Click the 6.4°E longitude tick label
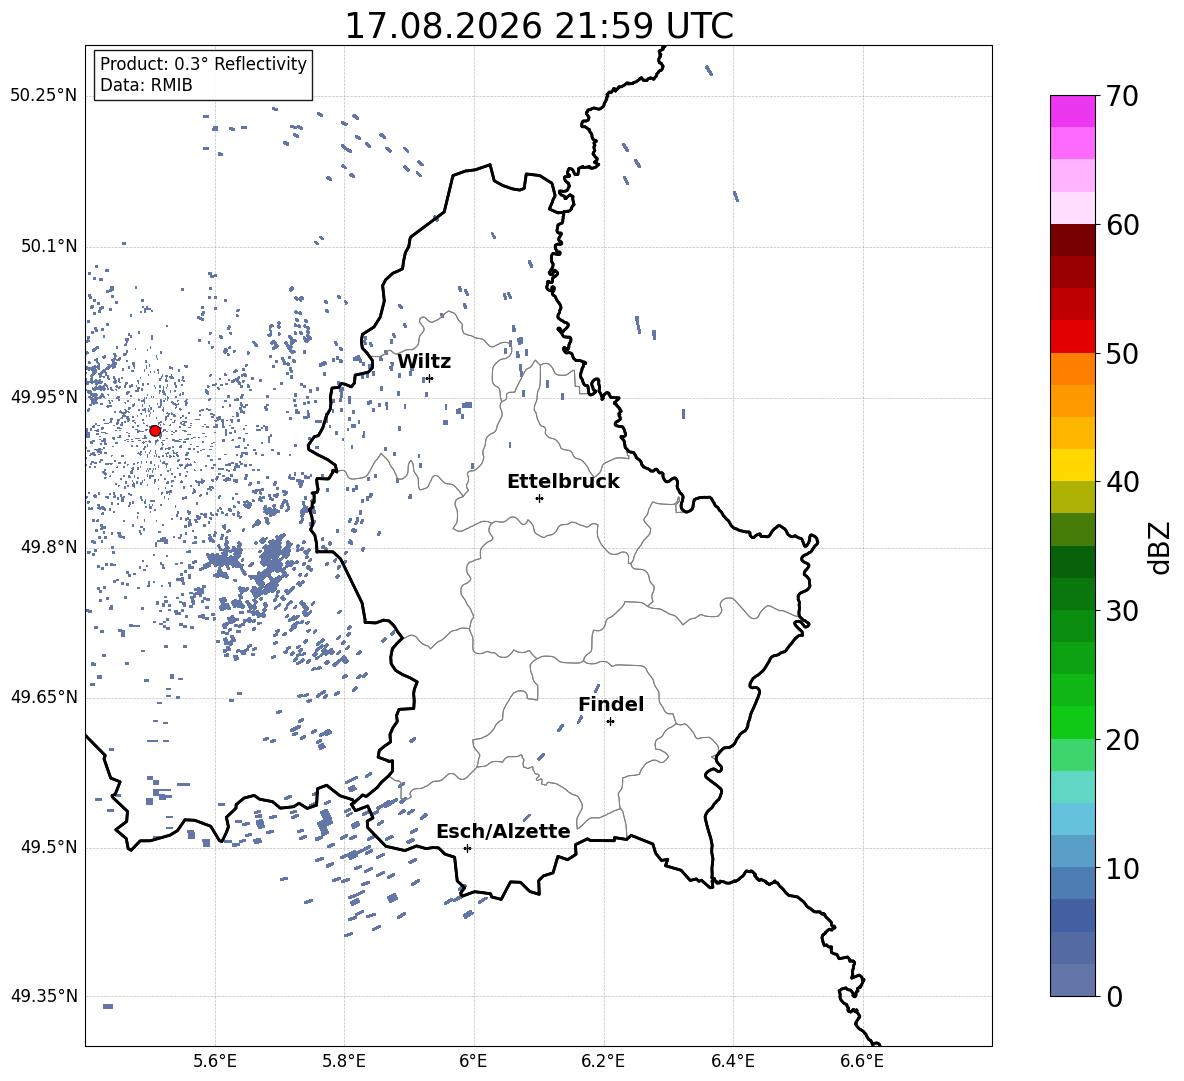1184x1081 pixels. click(732, 1061)
